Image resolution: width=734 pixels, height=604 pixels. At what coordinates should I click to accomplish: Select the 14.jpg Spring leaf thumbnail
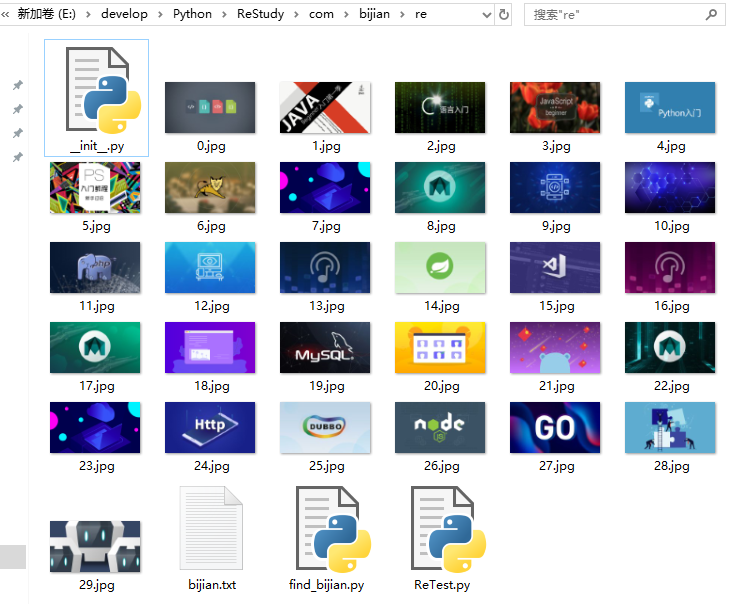click(440, 267)
